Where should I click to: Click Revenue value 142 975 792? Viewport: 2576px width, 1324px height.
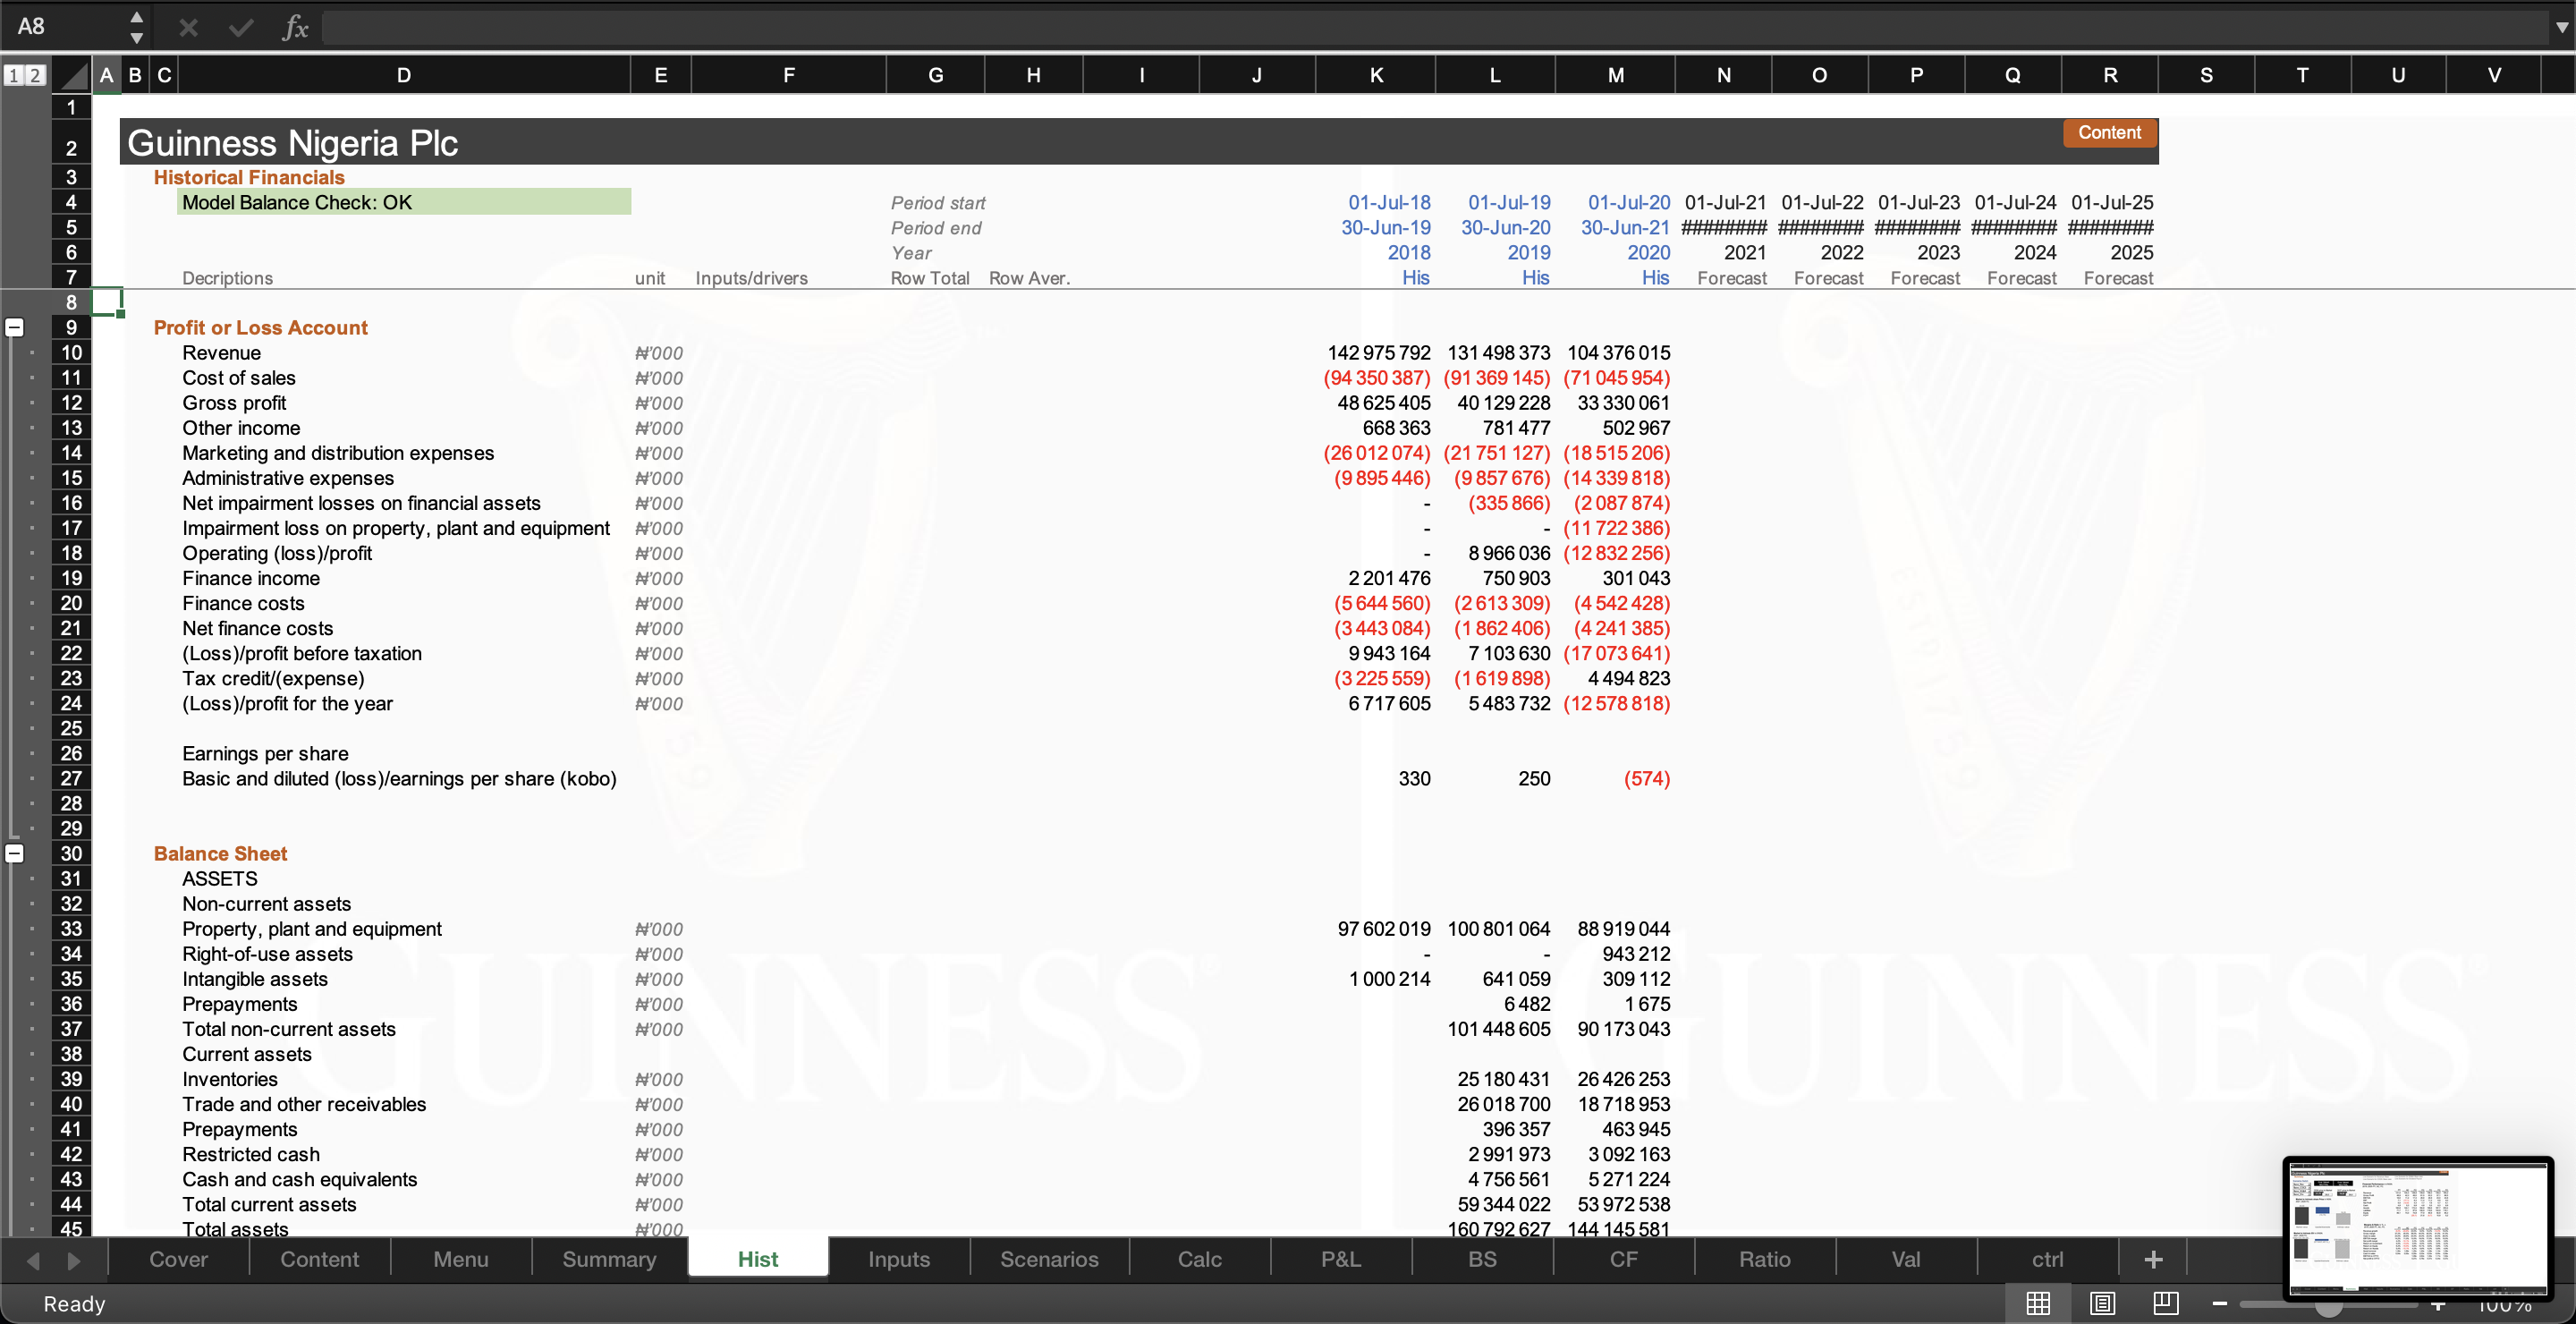[1378, 352]
